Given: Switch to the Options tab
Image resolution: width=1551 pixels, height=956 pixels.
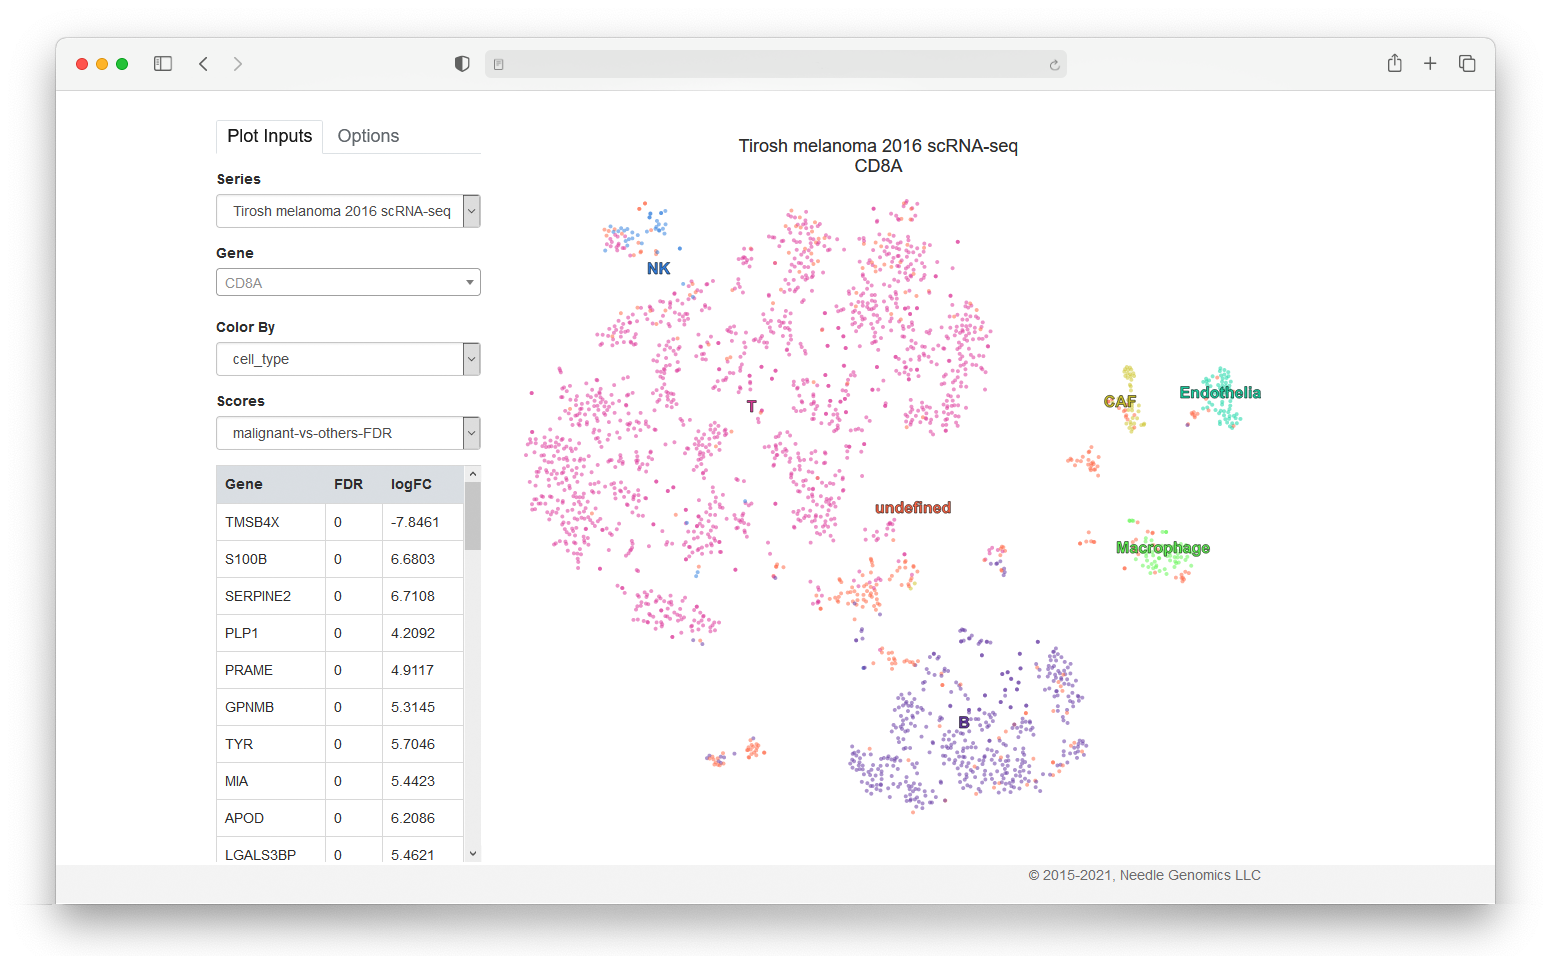Looking at the screenshot, I should pos(368,136).
